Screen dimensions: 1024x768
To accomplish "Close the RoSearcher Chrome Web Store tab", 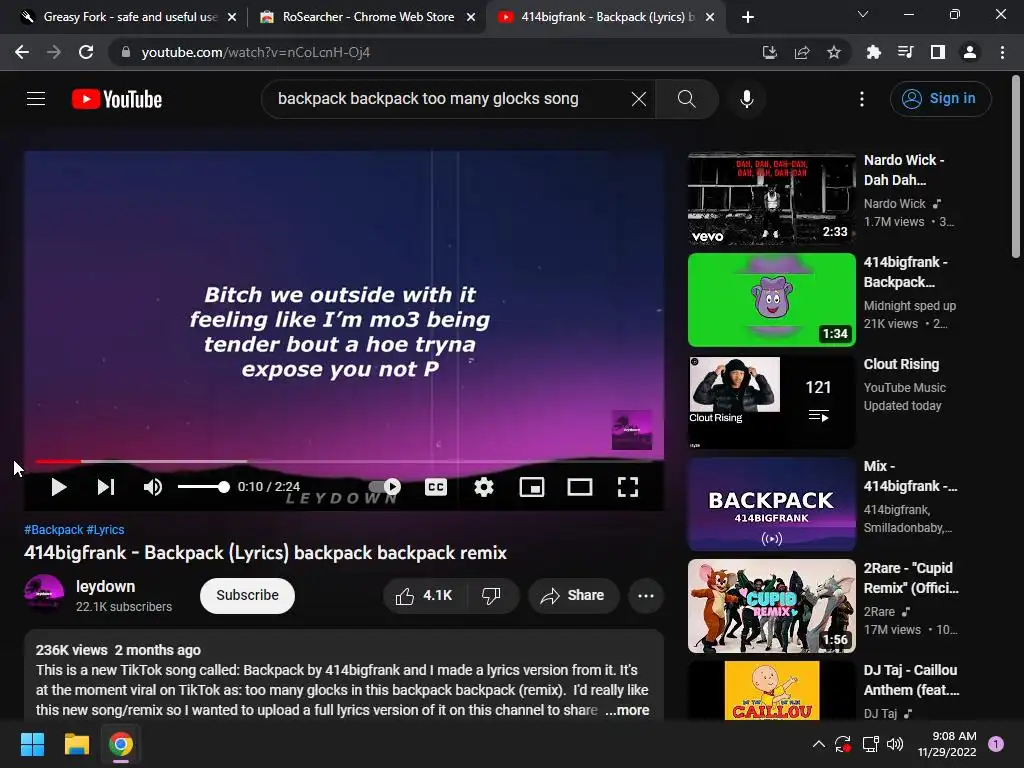I will coord(471,17).
